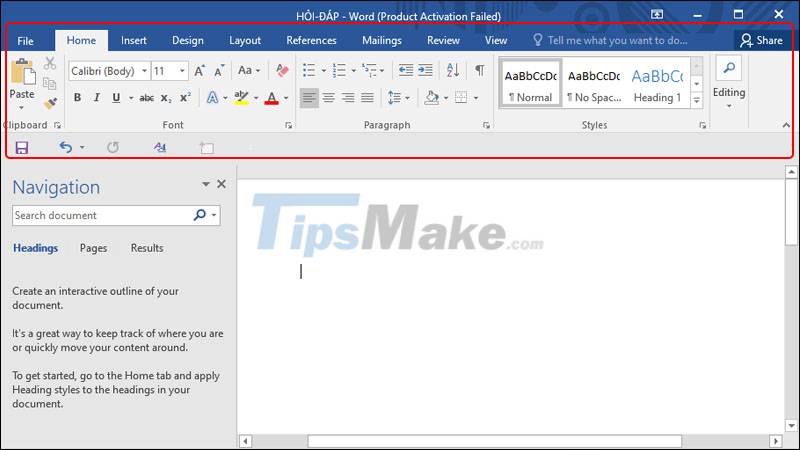Click the Paste clipboard icon
Screen dimensions: 800x450
click(x=22, y=72)
